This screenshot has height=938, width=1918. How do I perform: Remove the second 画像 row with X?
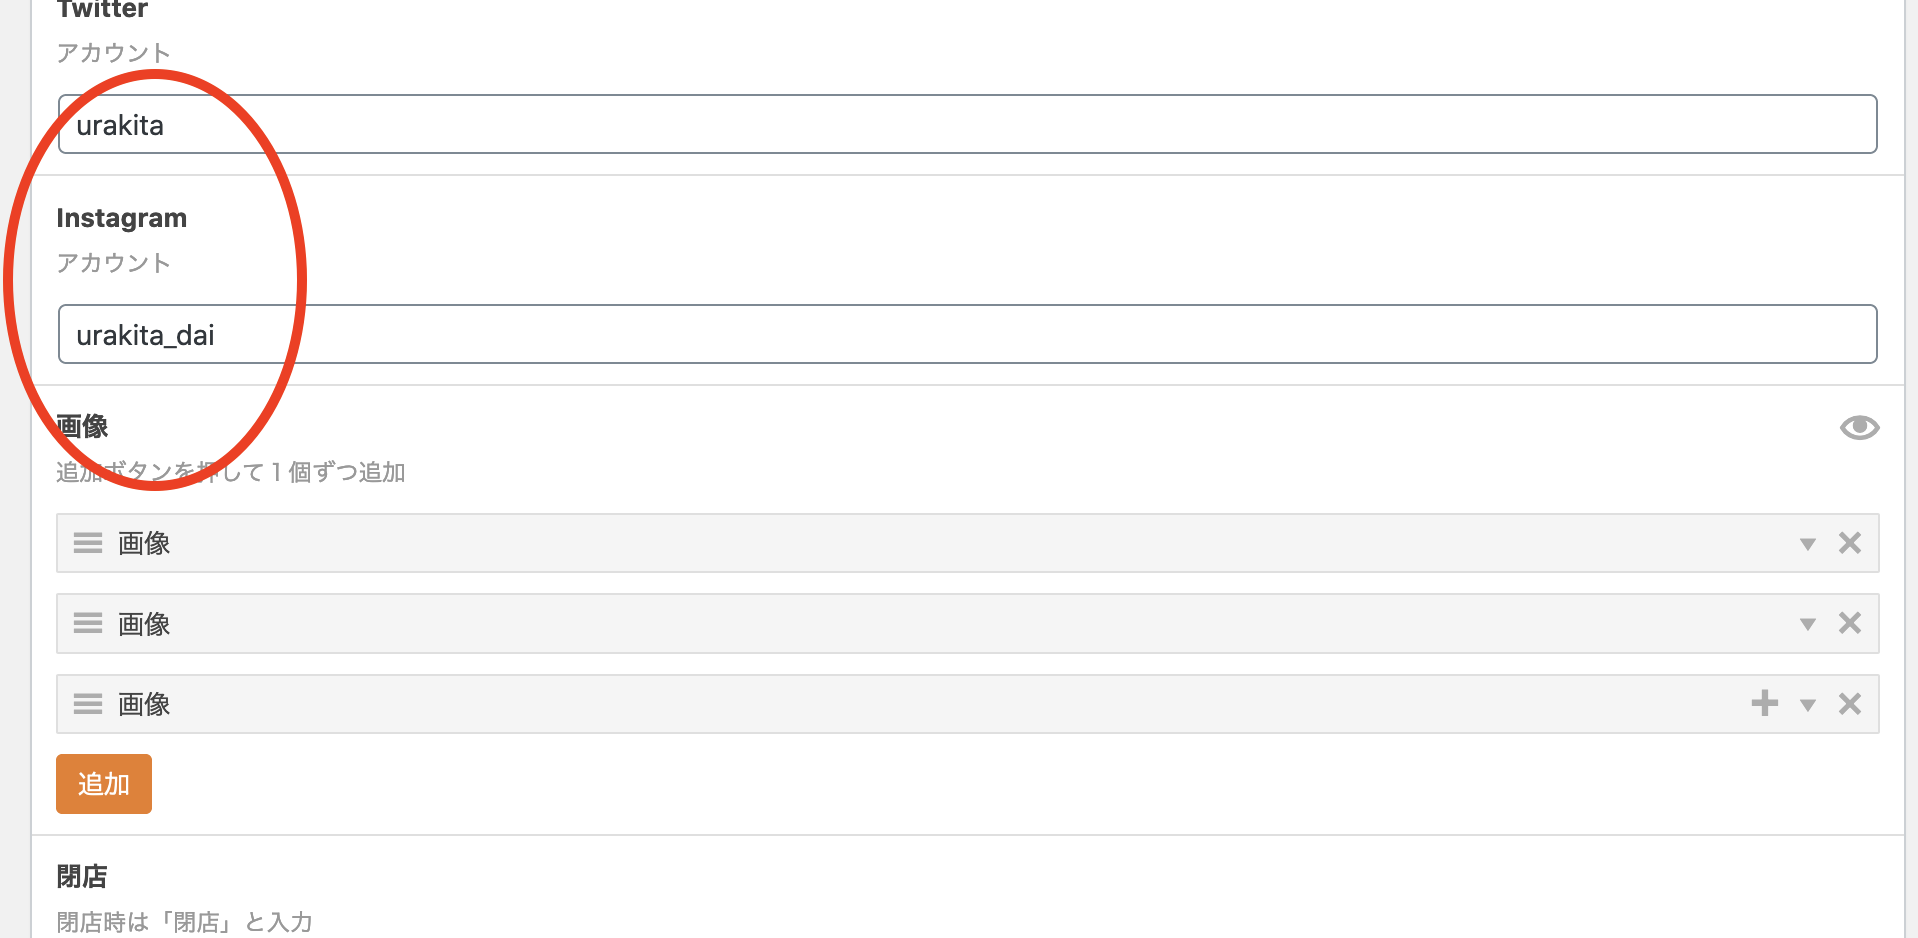[x=1850, y=624]
